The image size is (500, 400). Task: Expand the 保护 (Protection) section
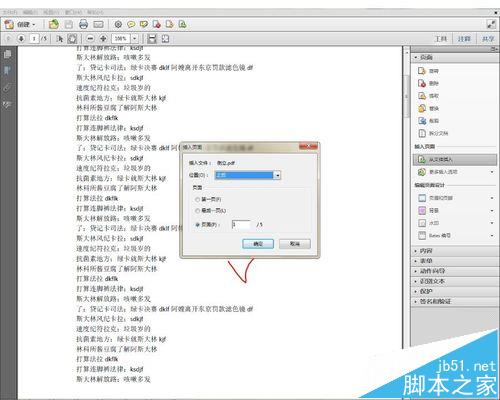[454, 291]
